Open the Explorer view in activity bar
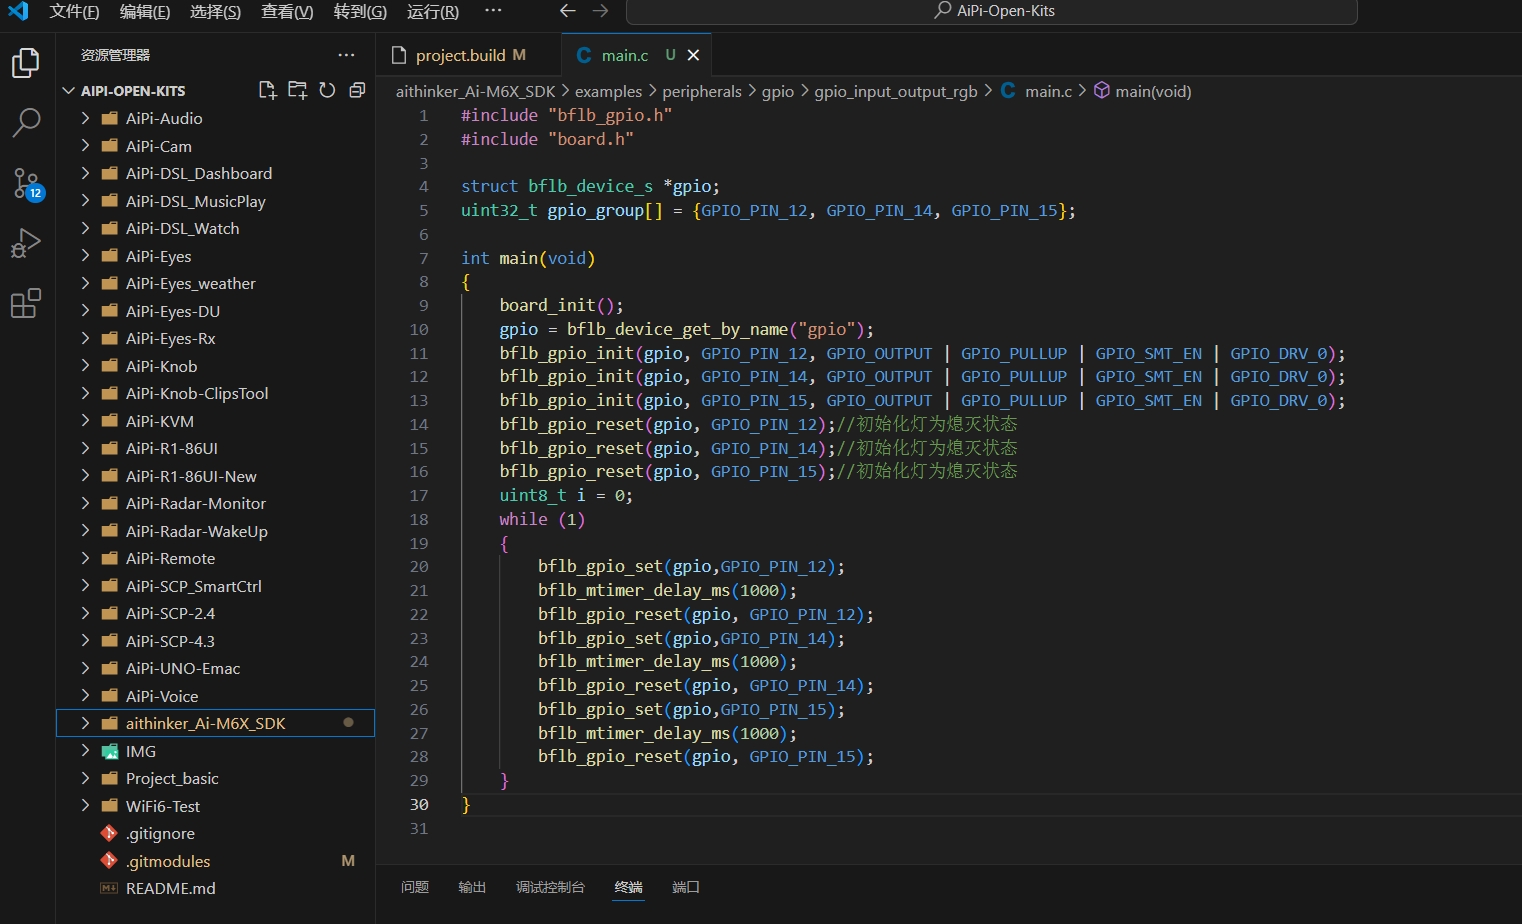 coord(26,63)
